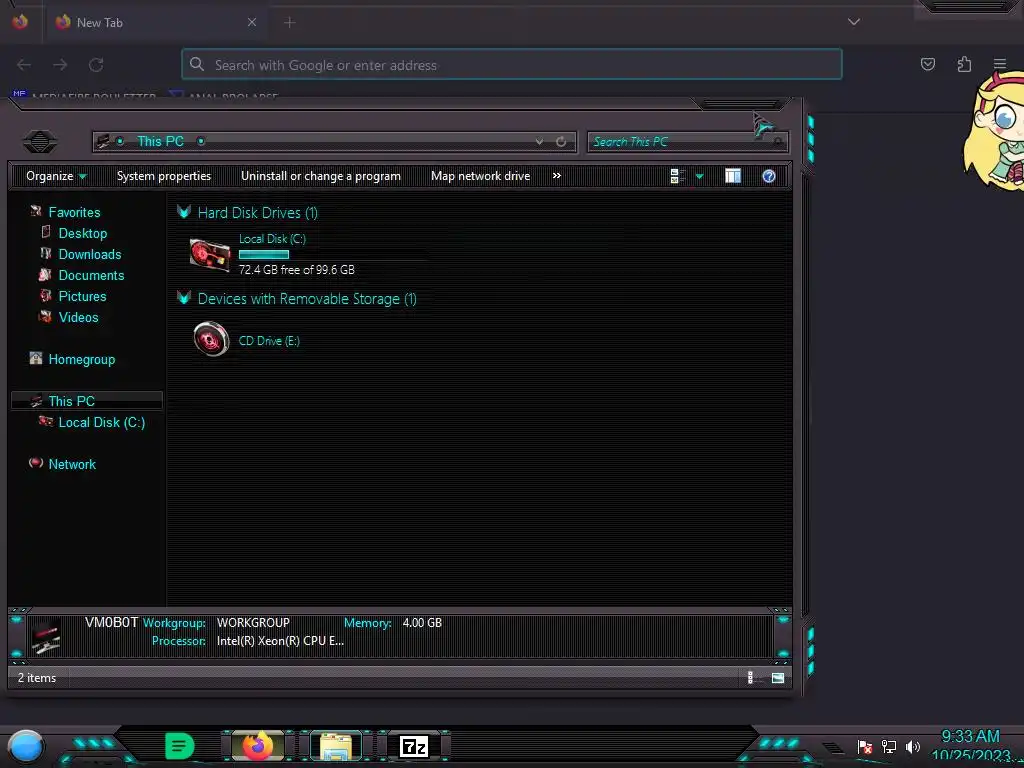Click Map network drive
This screenshot has height=768, width=1024.
tap(481, 176)
